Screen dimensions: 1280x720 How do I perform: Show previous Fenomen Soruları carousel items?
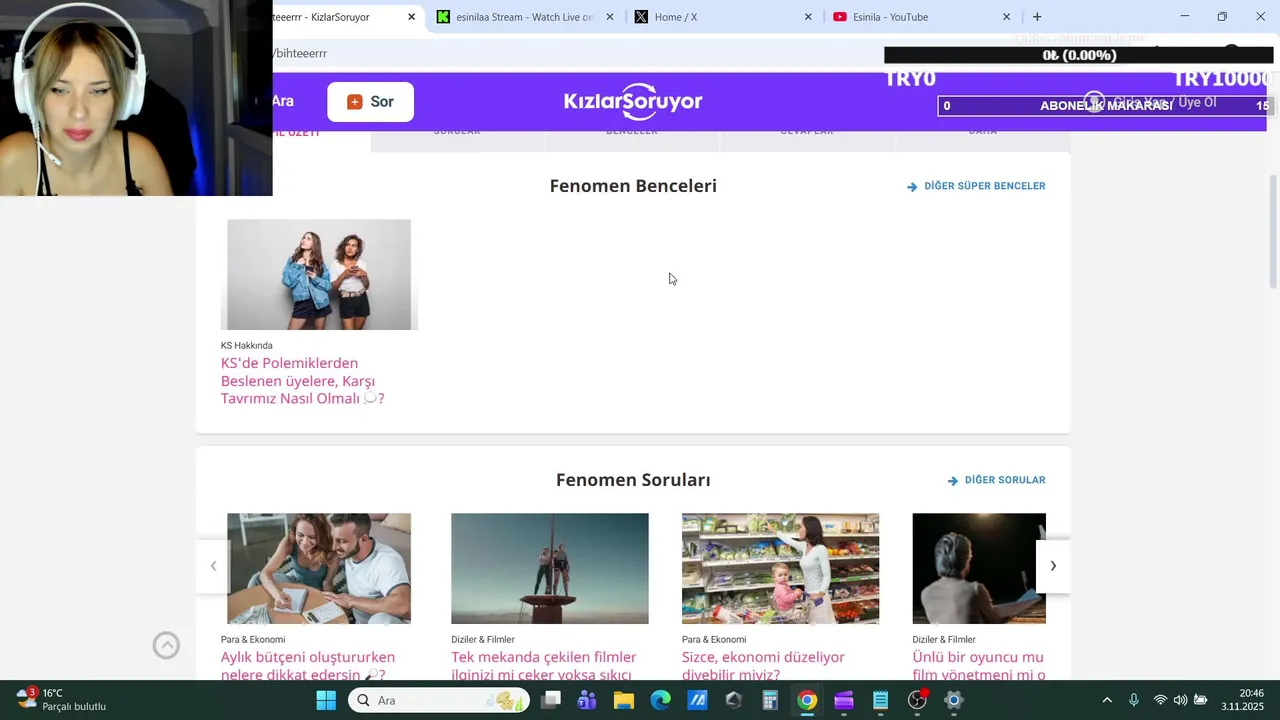point(213,566)
